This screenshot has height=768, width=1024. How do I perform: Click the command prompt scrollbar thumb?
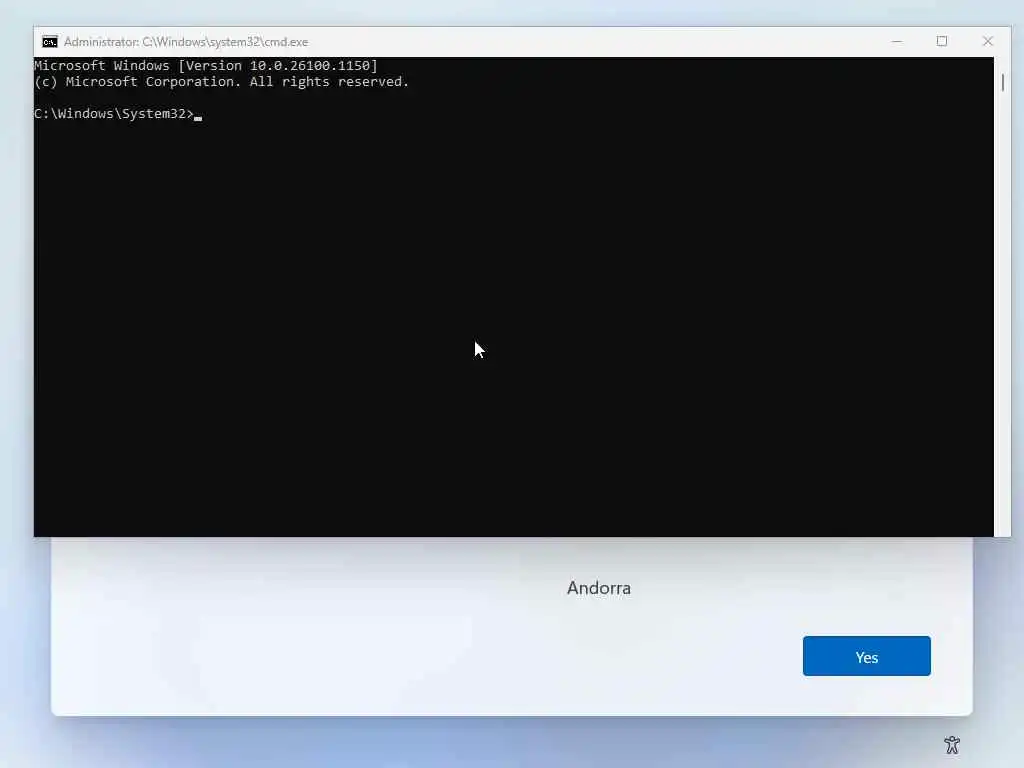(1002, 82)
